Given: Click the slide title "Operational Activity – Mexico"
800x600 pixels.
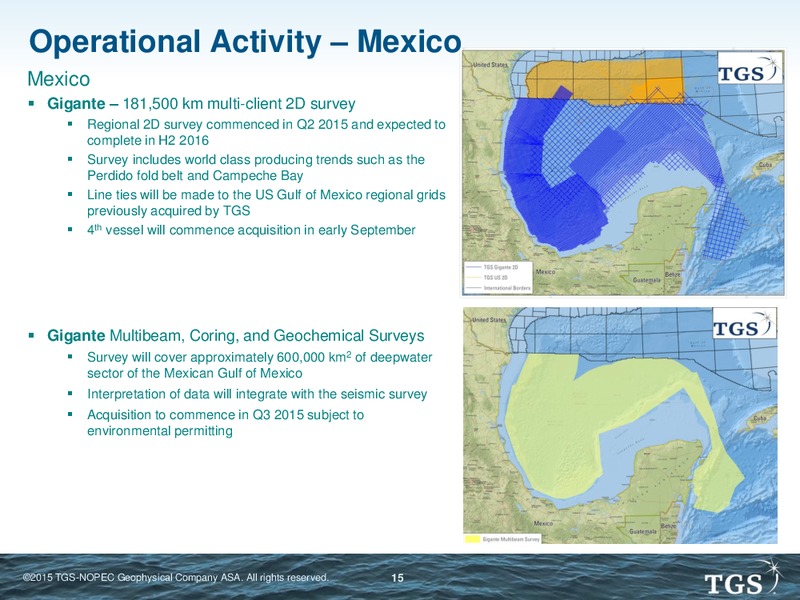Looking at the screenshot, I should coord(245,42).
